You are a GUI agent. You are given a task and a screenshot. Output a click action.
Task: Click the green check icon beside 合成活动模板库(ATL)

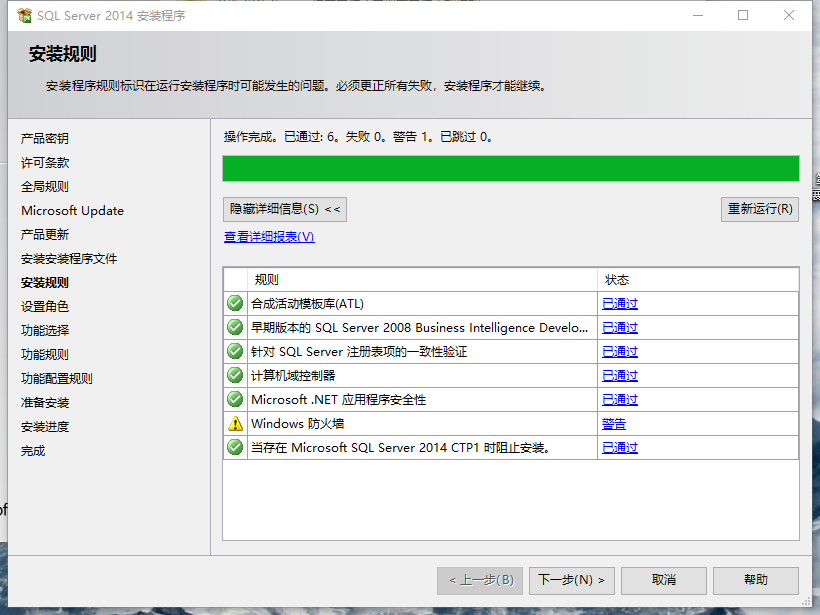coord(235,303)
